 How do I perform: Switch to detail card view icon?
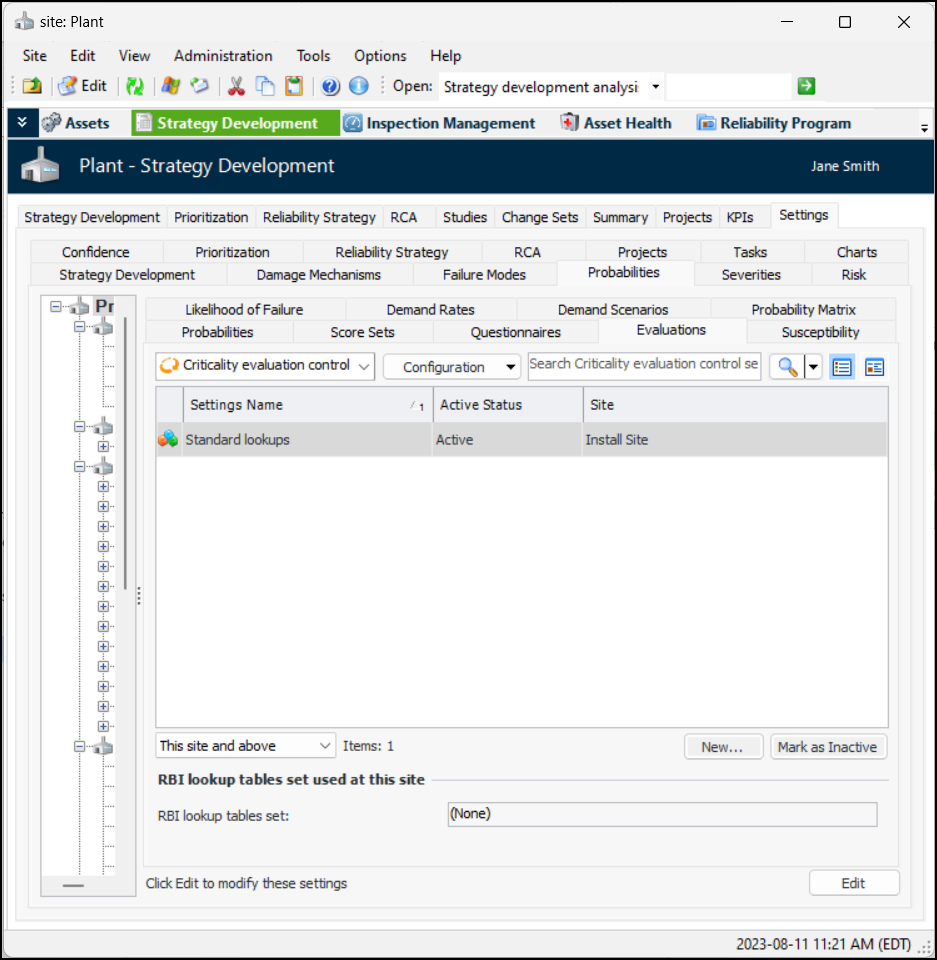[874, 367]
